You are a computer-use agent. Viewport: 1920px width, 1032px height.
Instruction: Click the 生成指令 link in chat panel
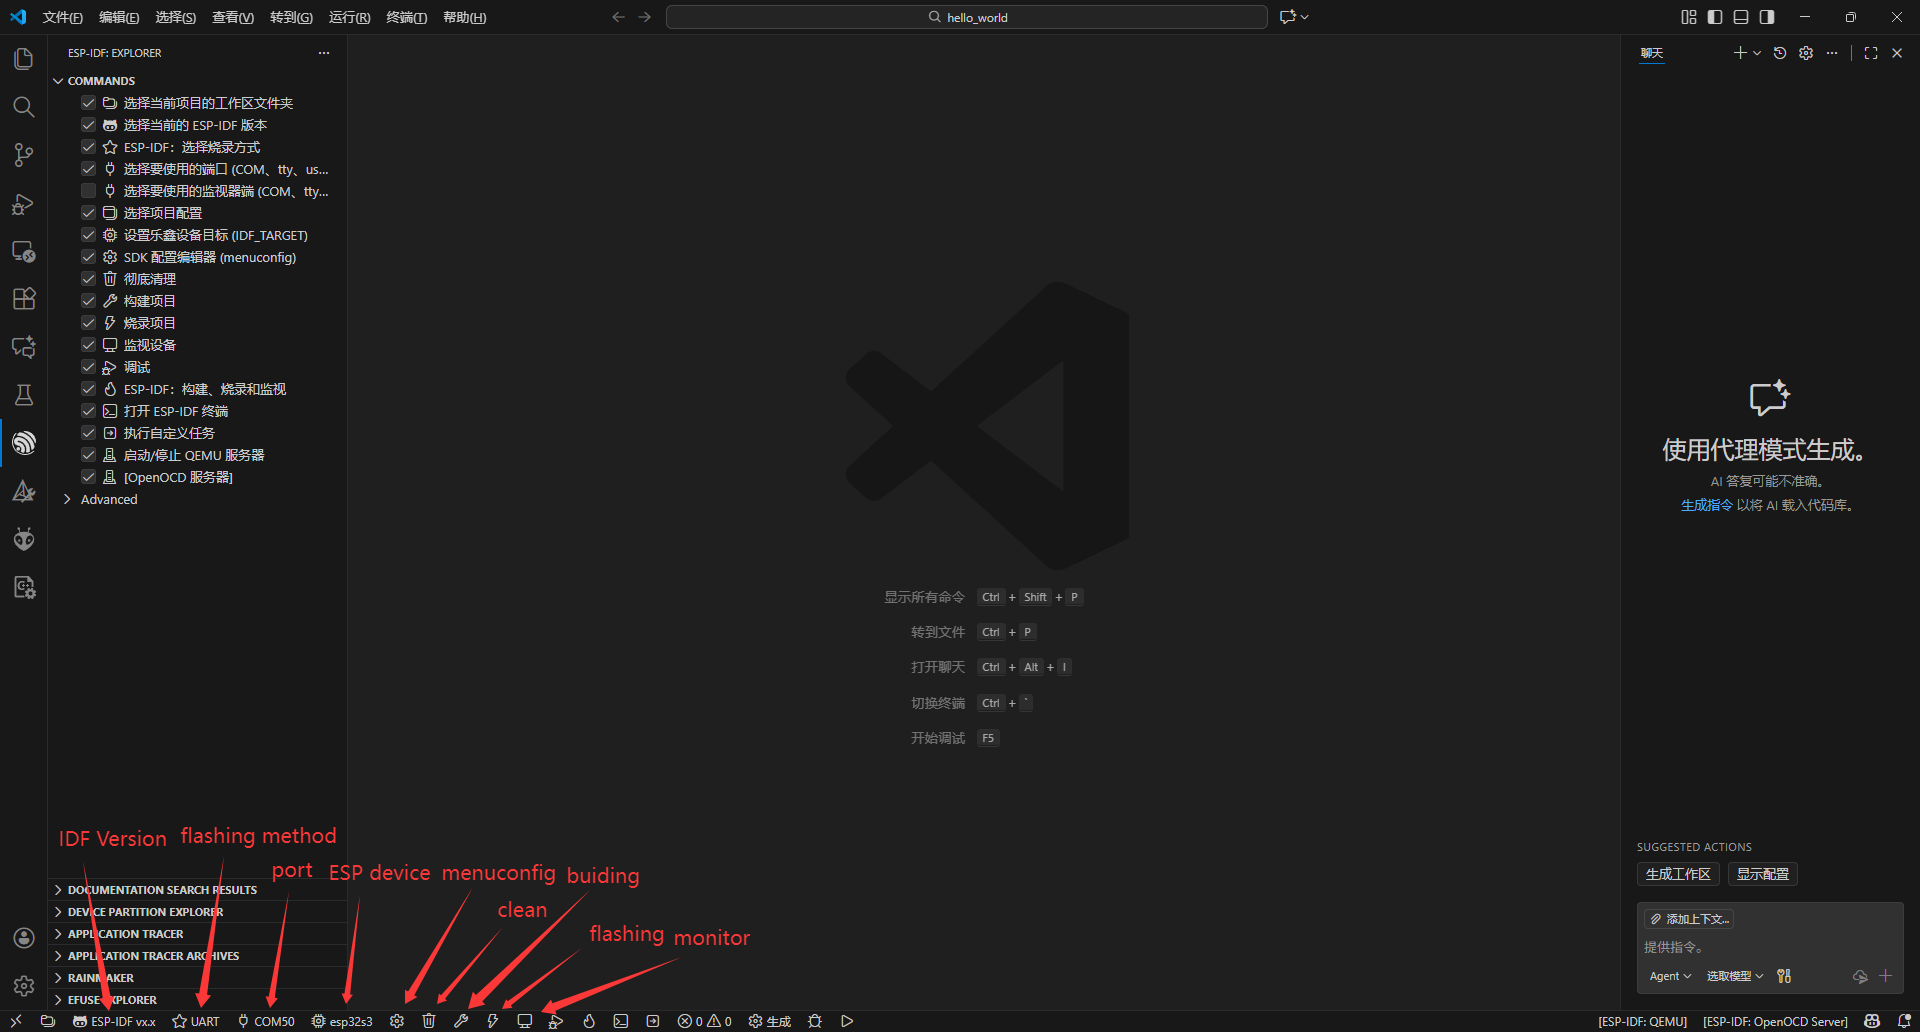pyautogui.click(x=1706, y=505)
